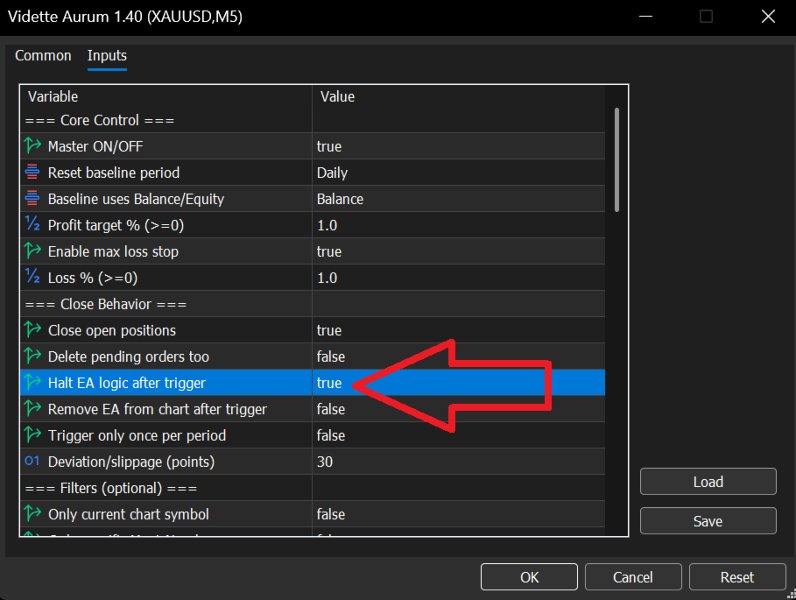
Task: Select the Baseline uses Balance/Equity label
Action: [136, 199]
